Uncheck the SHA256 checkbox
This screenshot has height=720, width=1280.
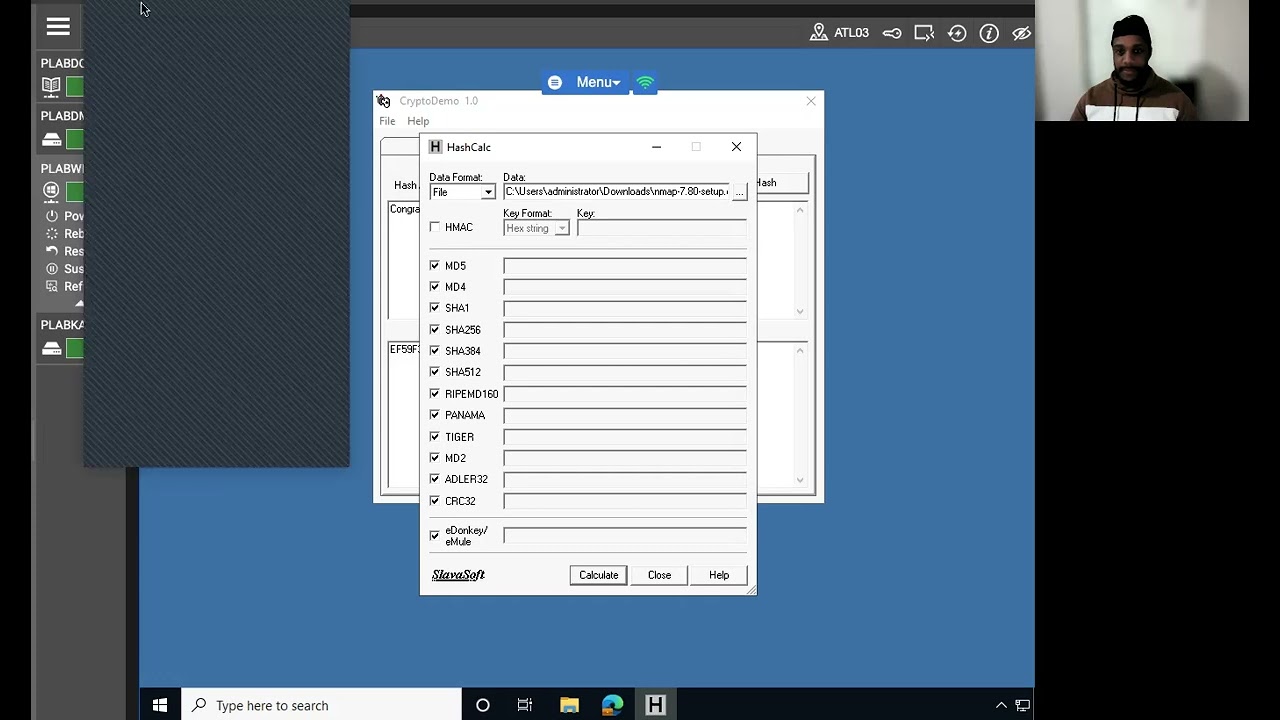435,329
